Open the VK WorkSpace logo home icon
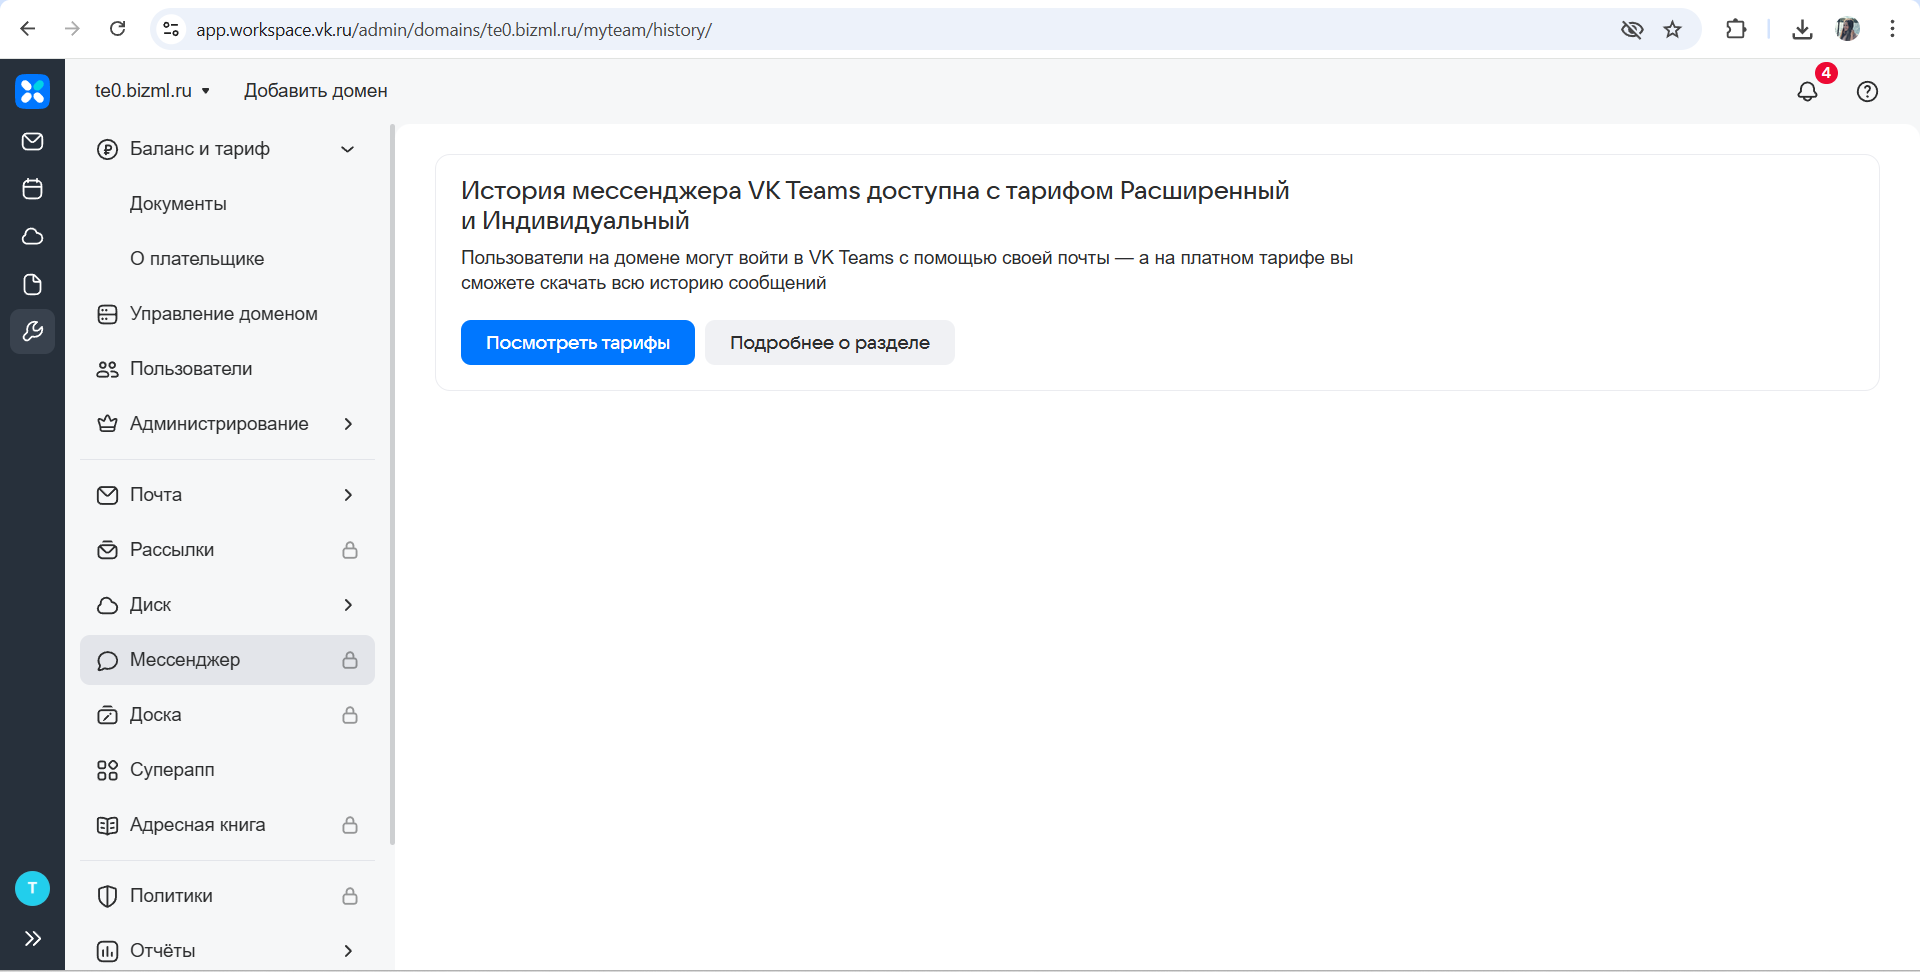Screen dimensions: 1920x972 point(32,91)
